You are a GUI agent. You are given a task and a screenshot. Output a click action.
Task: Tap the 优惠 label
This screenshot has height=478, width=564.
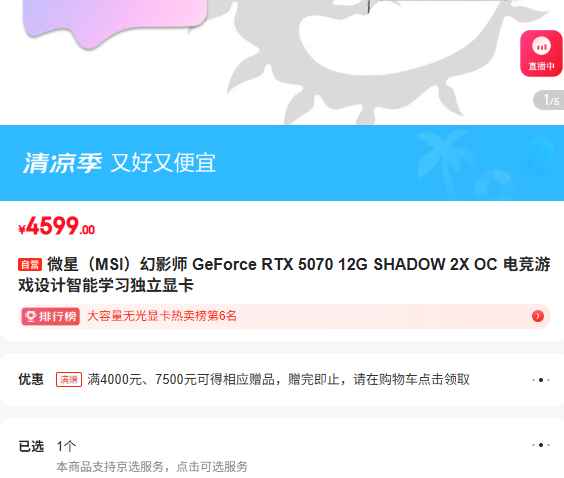tap(31, 379)
